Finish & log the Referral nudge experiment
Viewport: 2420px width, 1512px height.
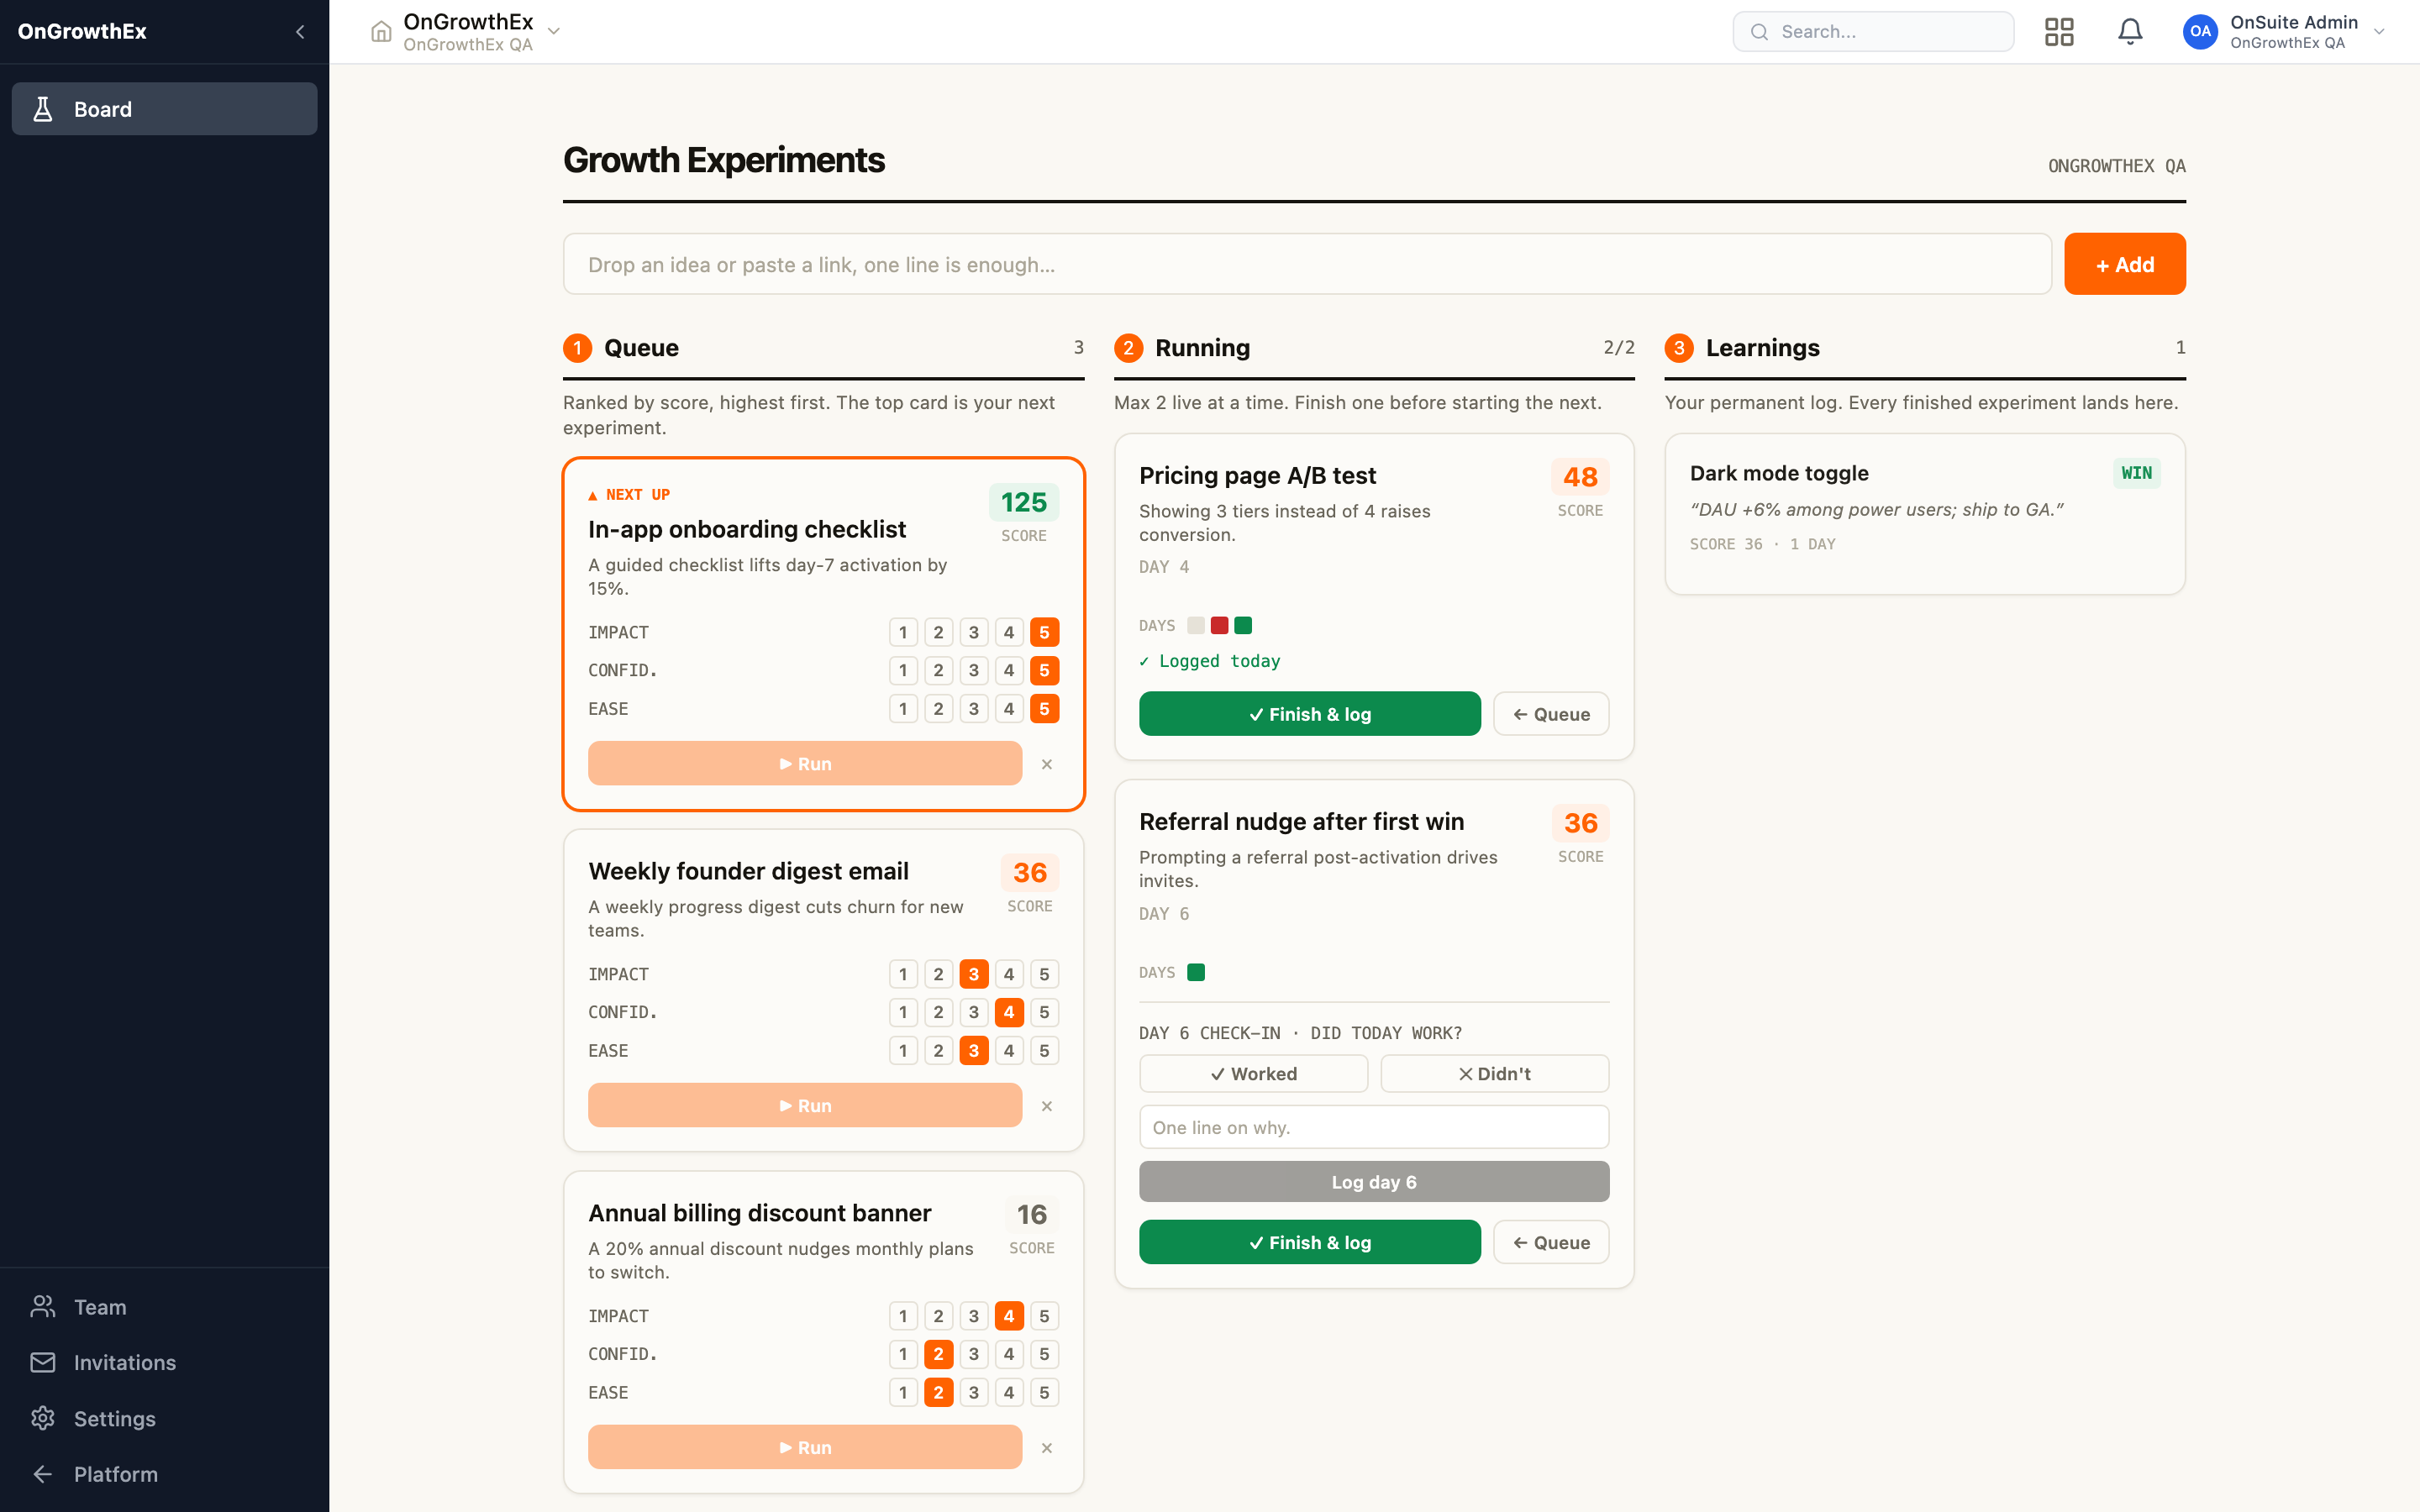coord(1309,1242)
